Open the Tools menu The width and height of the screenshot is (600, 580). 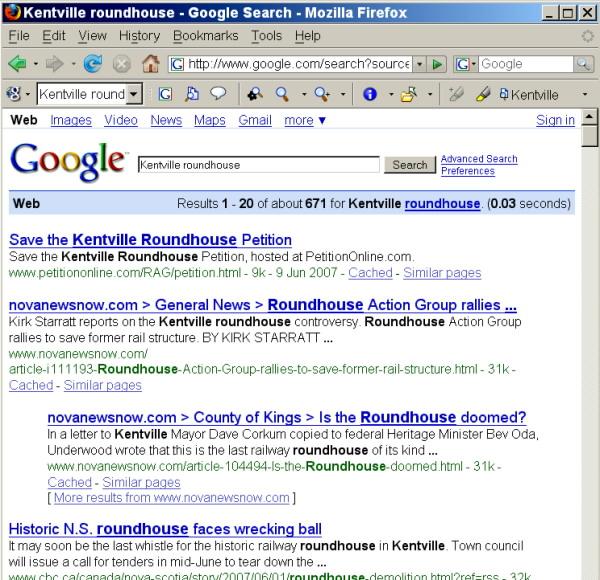[x=266, y=36]
